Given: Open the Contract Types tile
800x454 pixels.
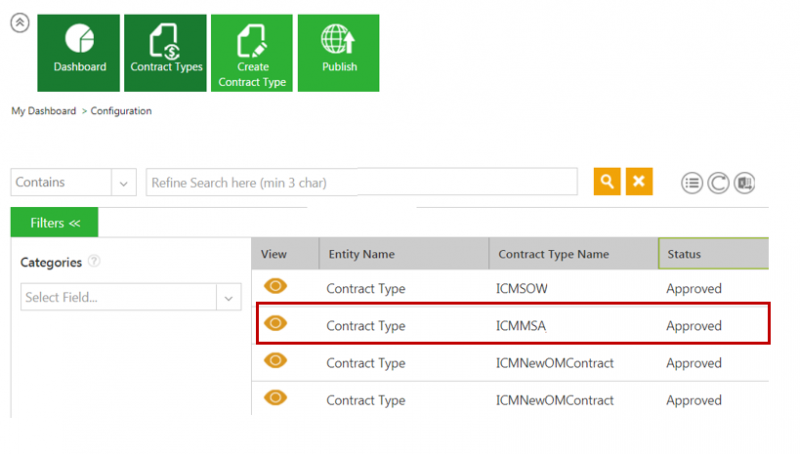Looking at the screenshot, I should click(x=165, y=53).
